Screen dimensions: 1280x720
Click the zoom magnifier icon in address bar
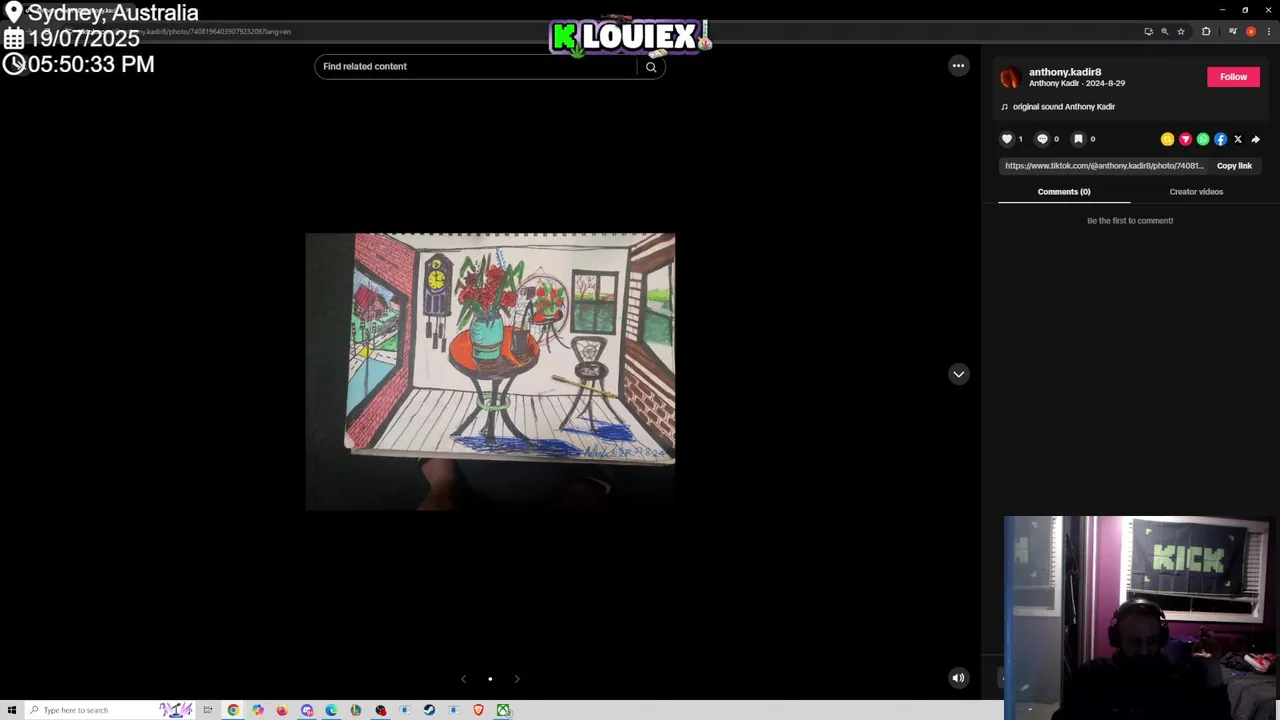(1164, 31)
